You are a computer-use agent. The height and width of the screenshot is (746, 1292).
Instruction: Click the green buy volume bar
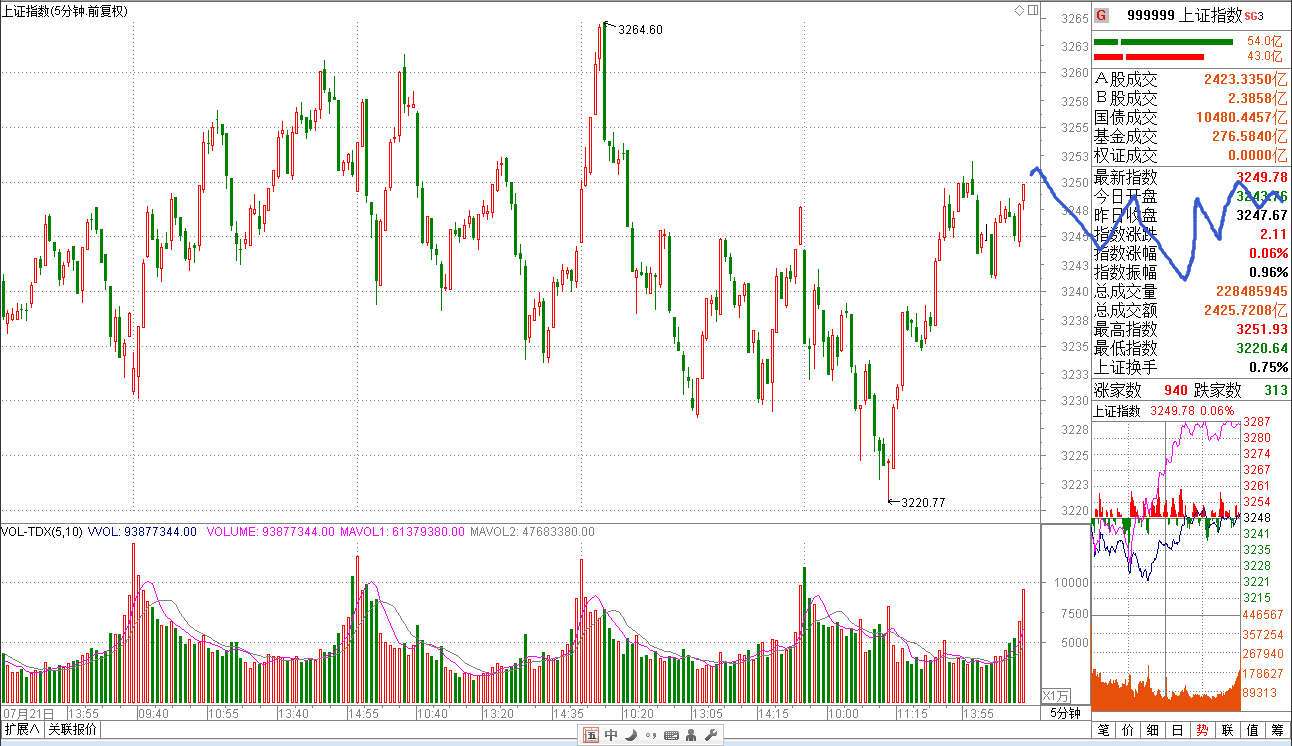point(1176,42)
